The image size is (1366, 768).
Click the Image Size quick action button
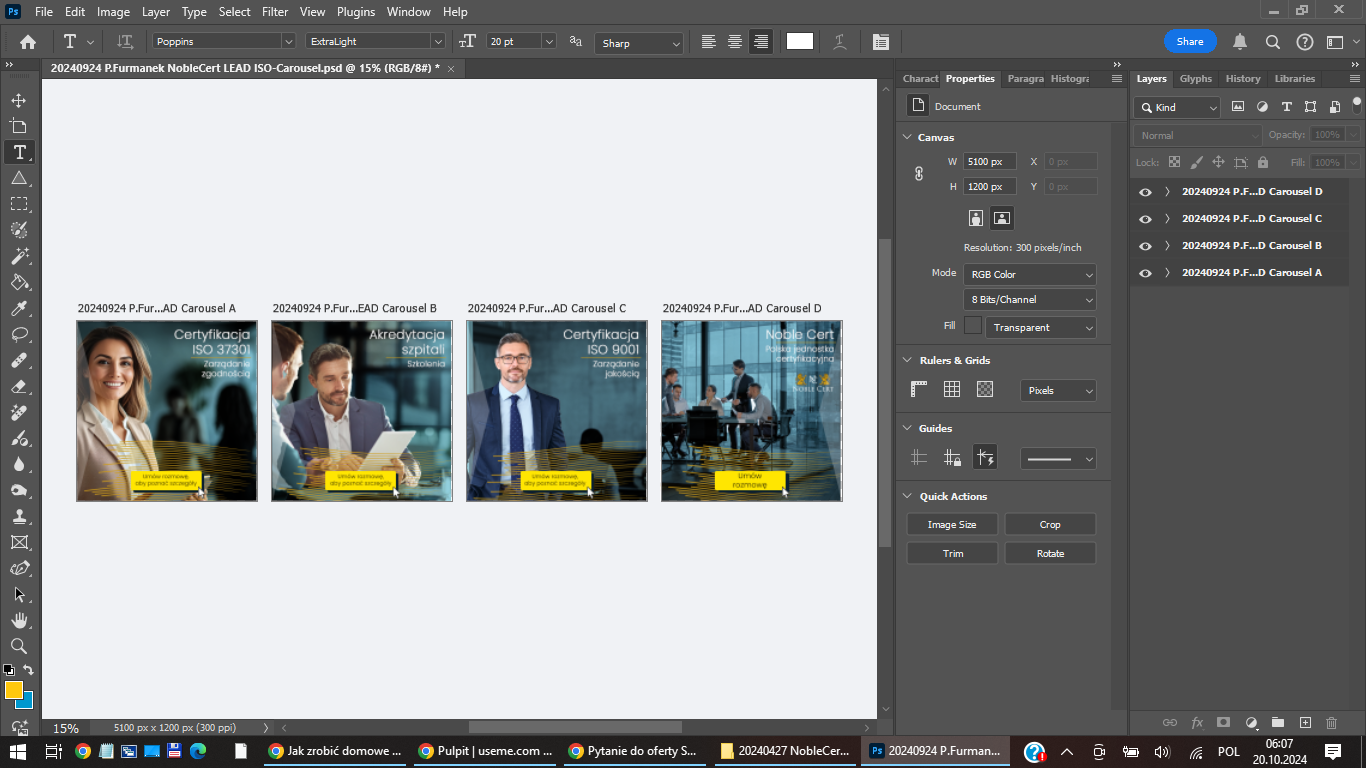[951, 525]
